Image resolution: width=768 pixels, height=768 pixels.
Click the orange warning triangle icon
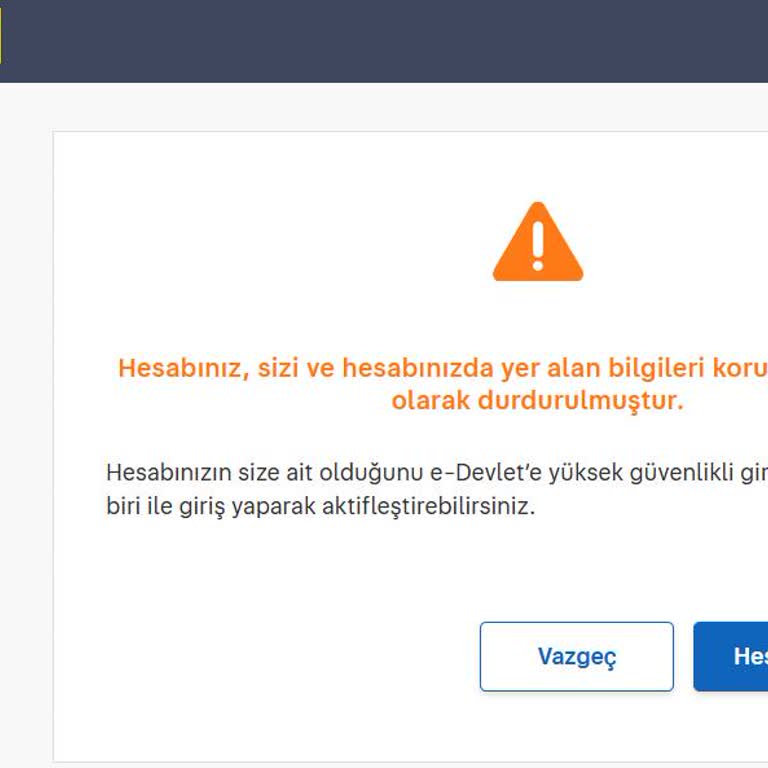point(538,241)
